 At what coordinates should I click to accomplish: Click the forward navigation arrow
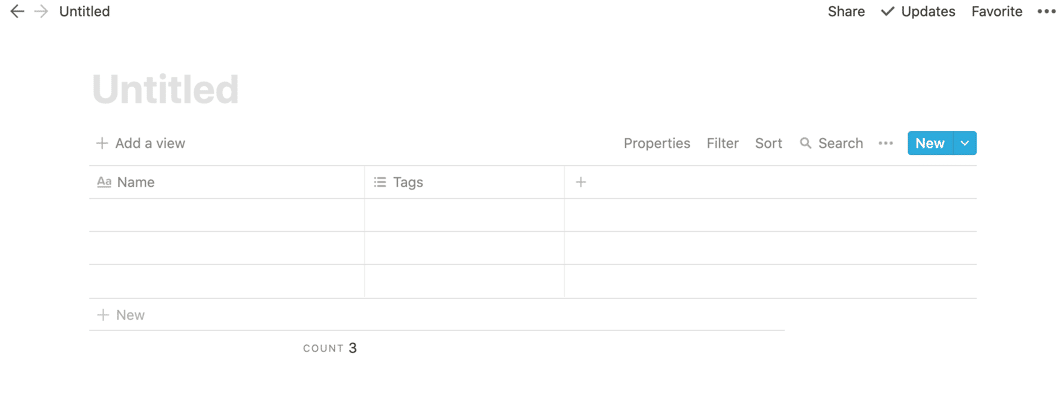[41, 12]
